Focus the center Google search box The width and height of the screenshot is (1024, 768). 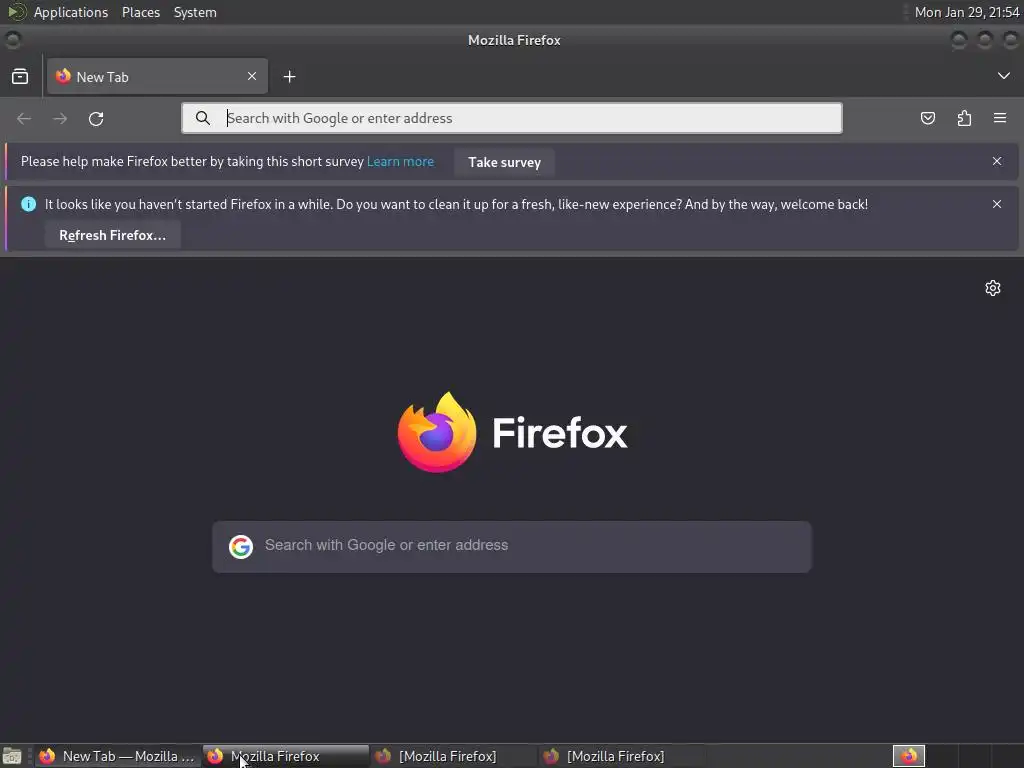click(x=512, y=547)
